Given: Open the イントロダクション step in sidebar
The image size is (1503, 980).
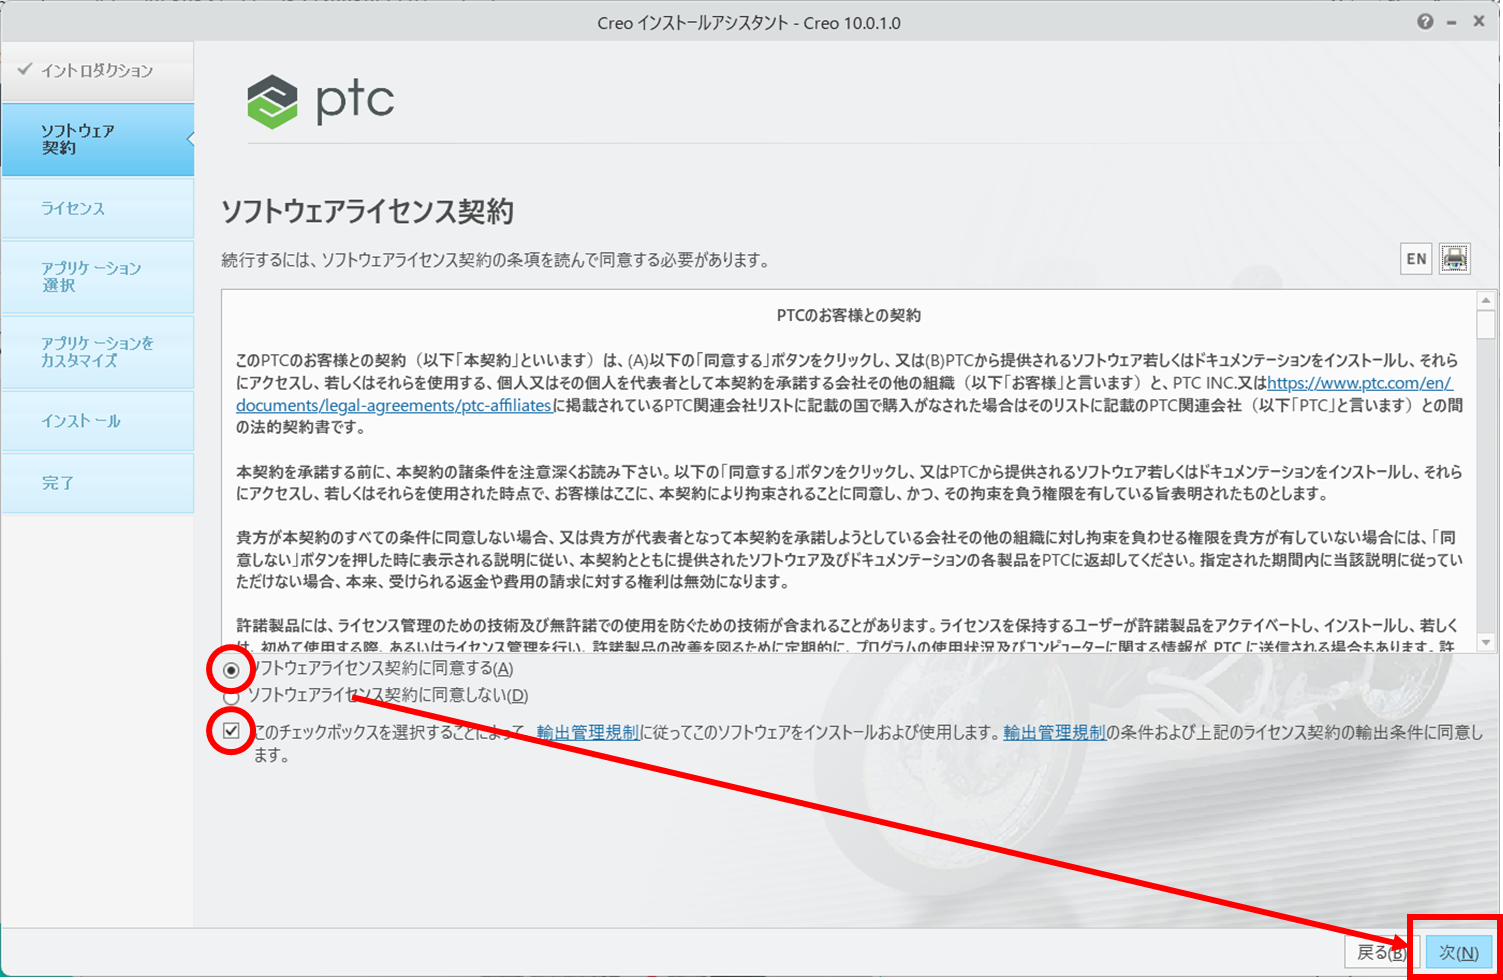Looking at the screenshot, I should click(97, 71).
